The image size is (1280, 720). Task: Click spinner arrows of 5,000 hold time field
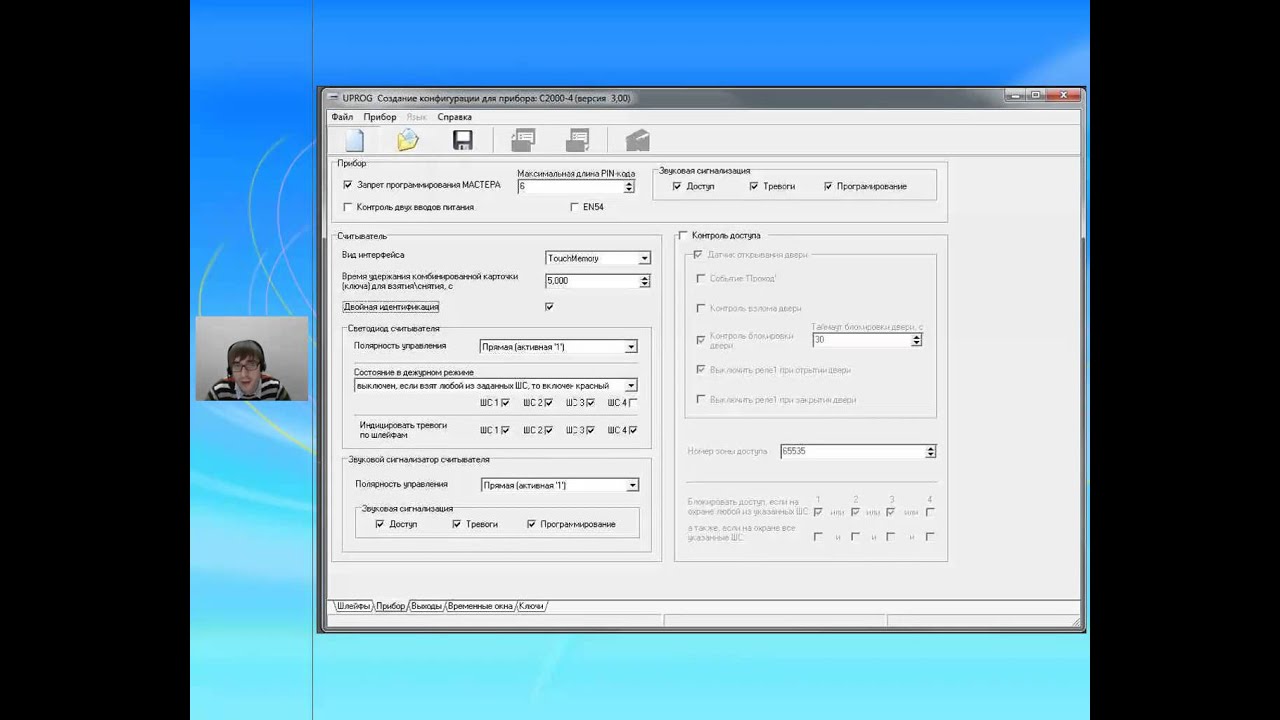(x=645, y=281)
